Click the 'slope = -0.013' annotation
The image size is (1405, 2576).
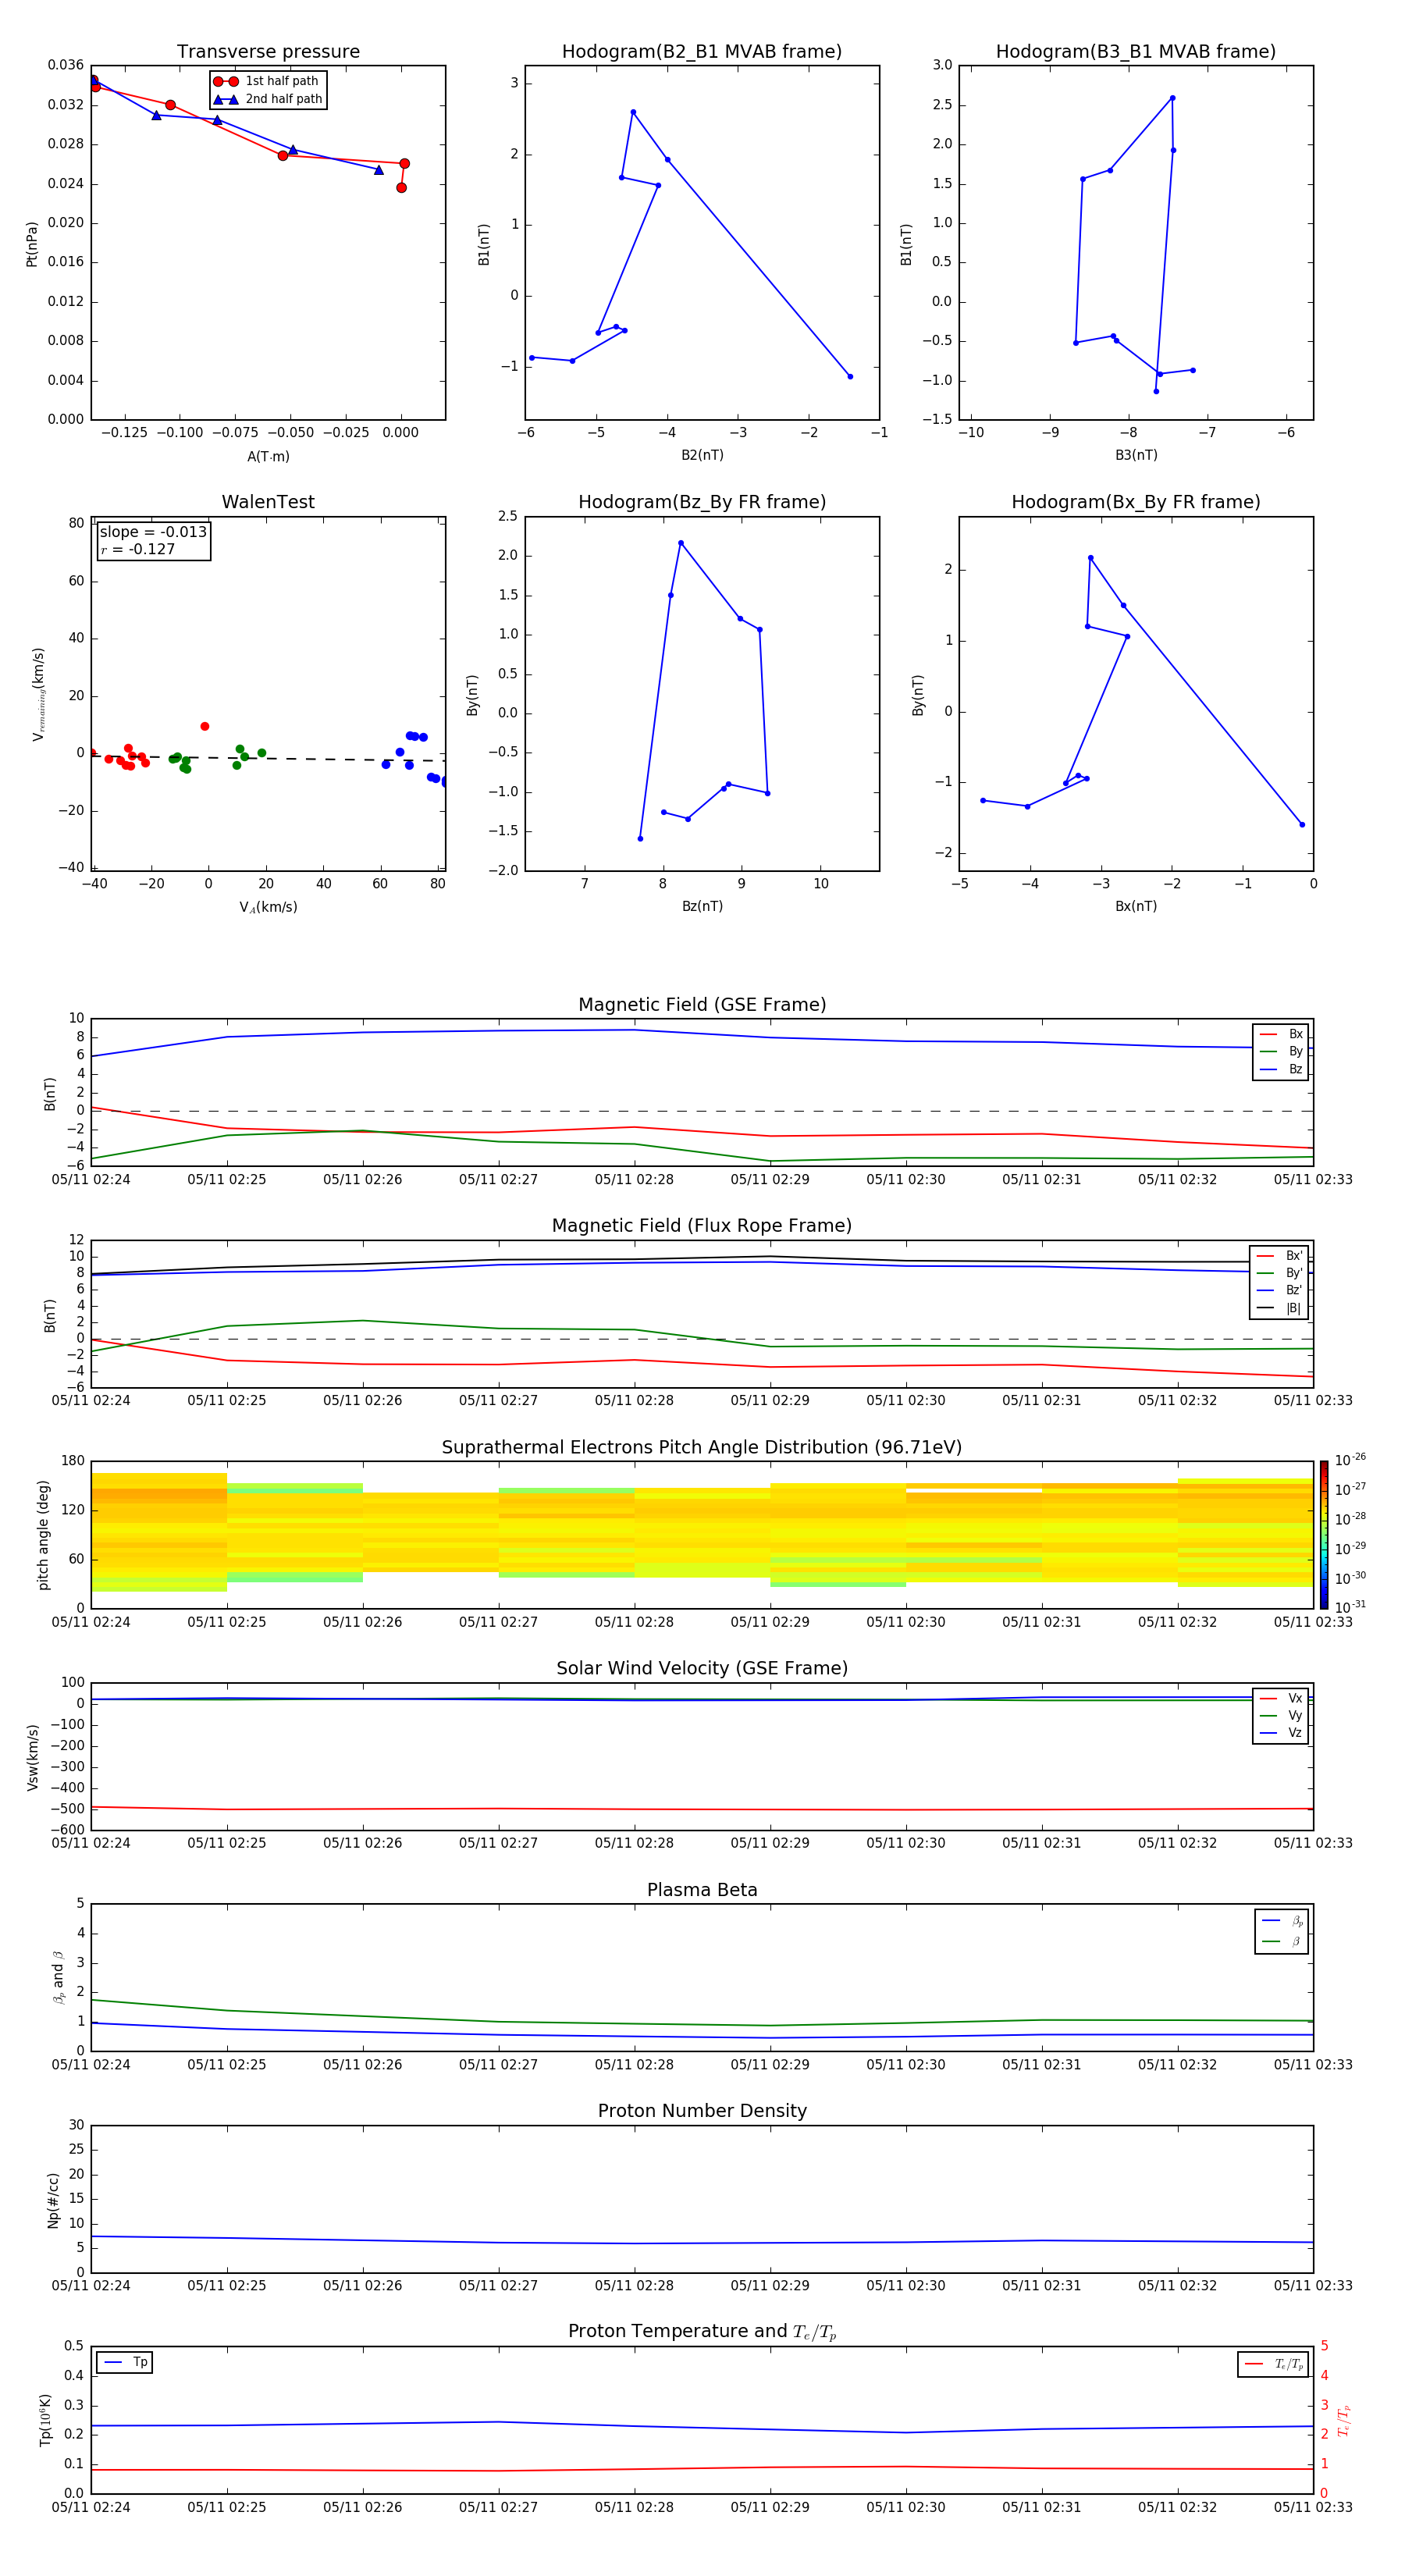(x=153, y=532)
